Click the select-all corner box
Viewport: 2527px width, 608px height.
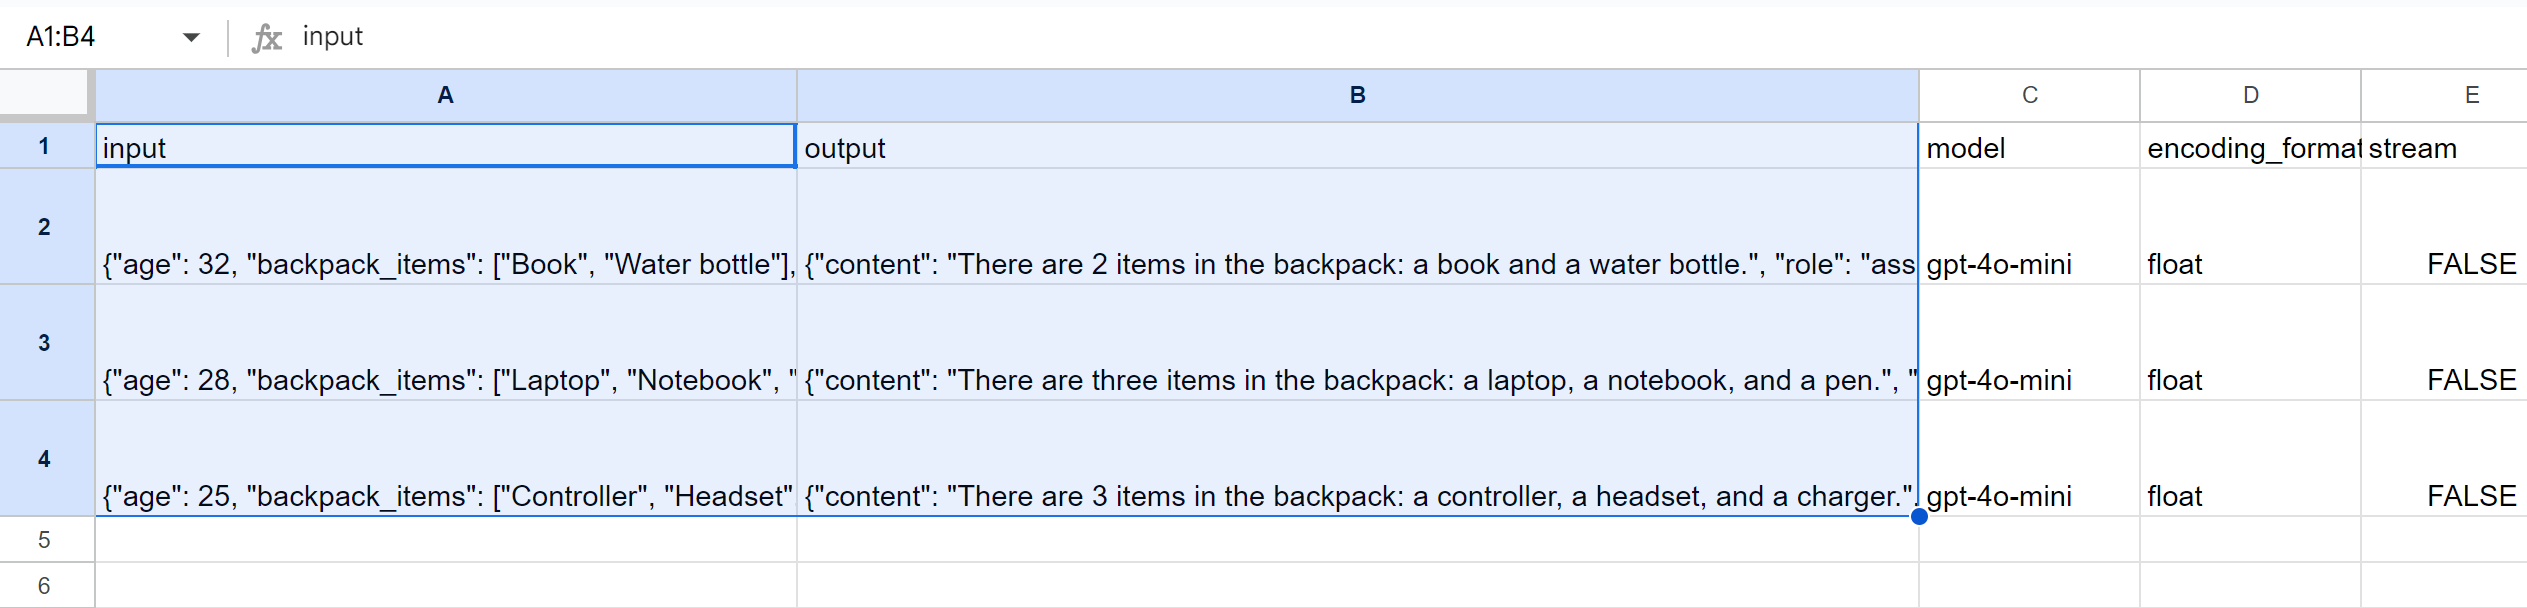[x=46, y=95]
